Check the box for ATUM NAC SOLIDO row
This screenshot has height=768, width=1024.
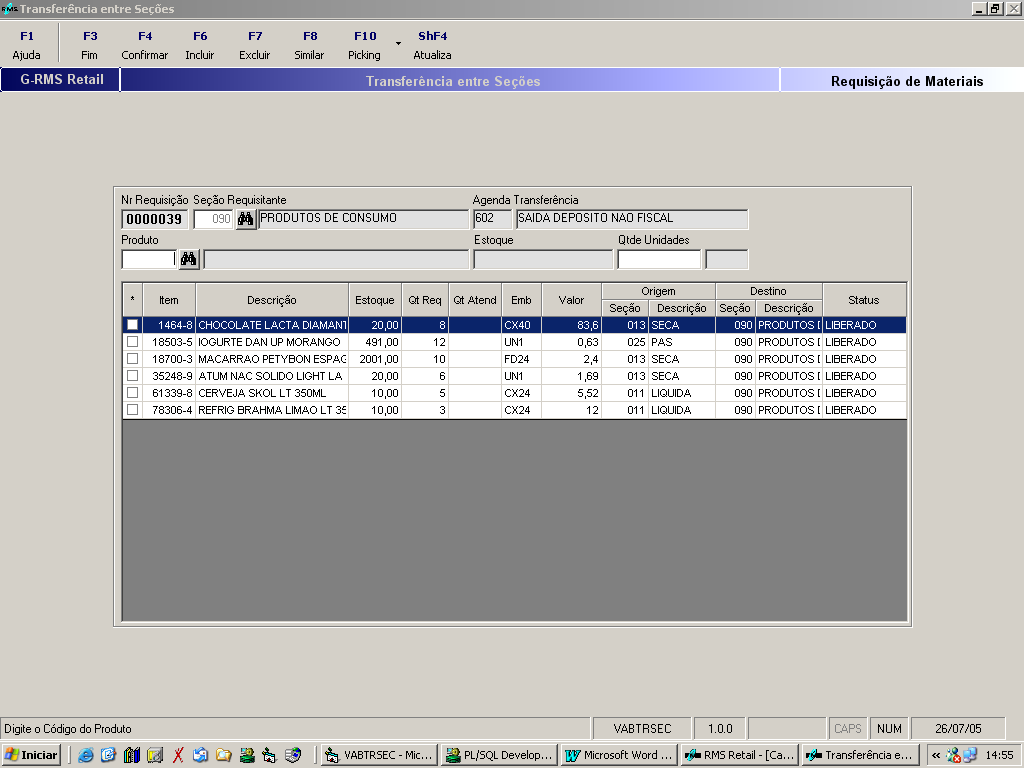(x=133, y=376)
